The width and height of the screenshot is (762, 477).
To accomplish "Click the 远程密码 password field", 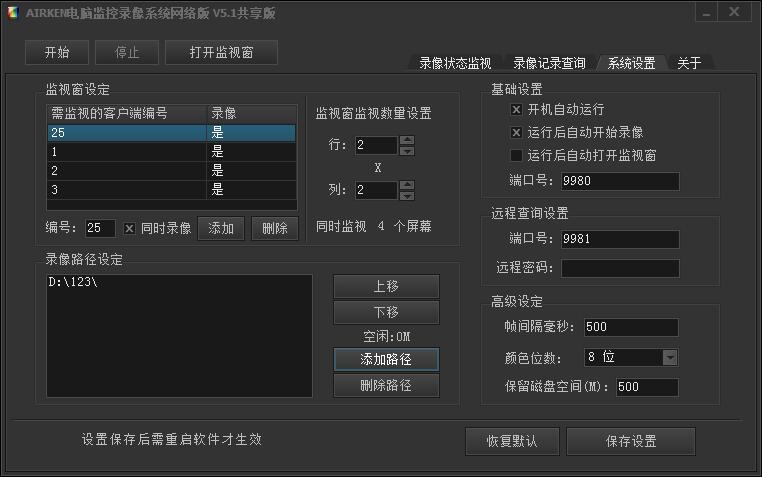I will pyautogui.click(x=620, y=268).
